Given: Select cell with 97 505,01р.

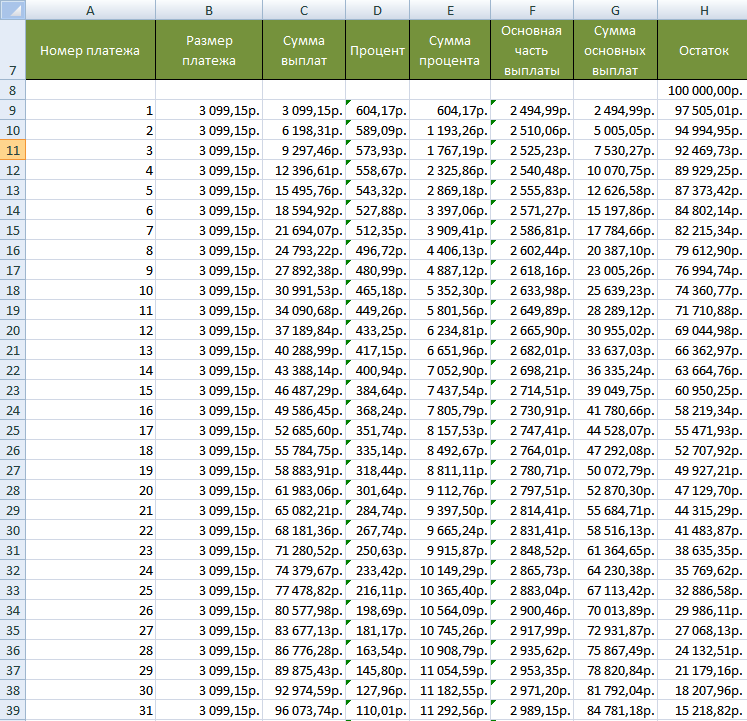Looking at the screenshot, I should tap(703, 110).
